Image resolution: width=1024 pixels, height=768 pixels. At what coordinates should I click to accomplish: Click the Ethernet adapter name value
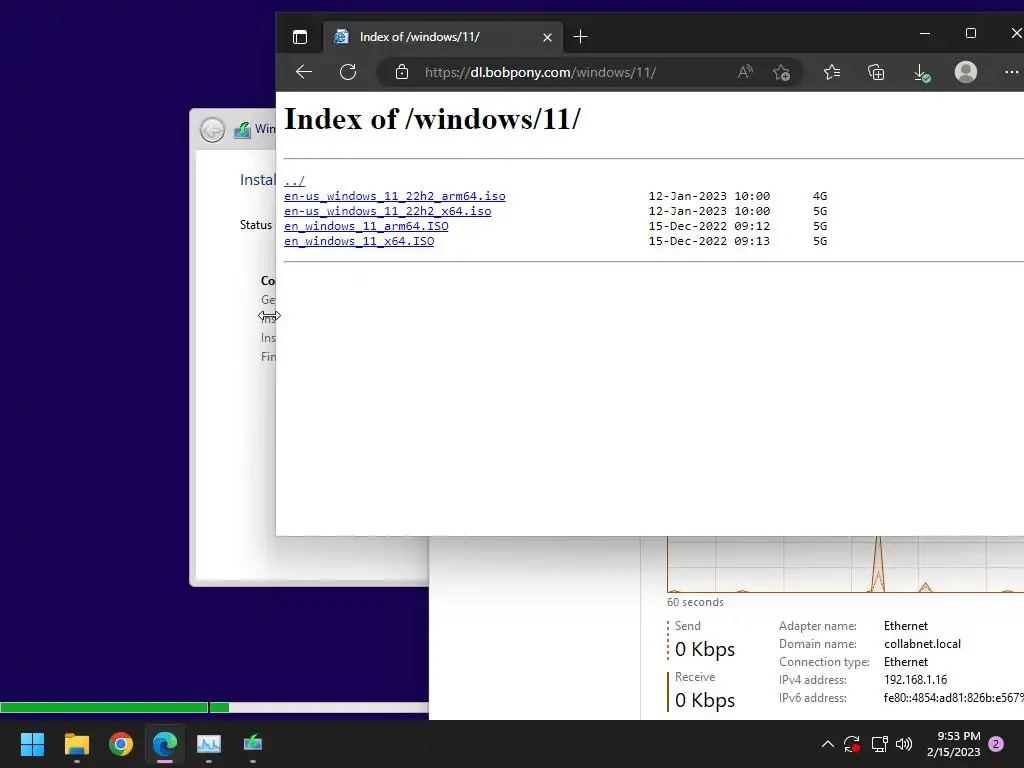[906, 626]
